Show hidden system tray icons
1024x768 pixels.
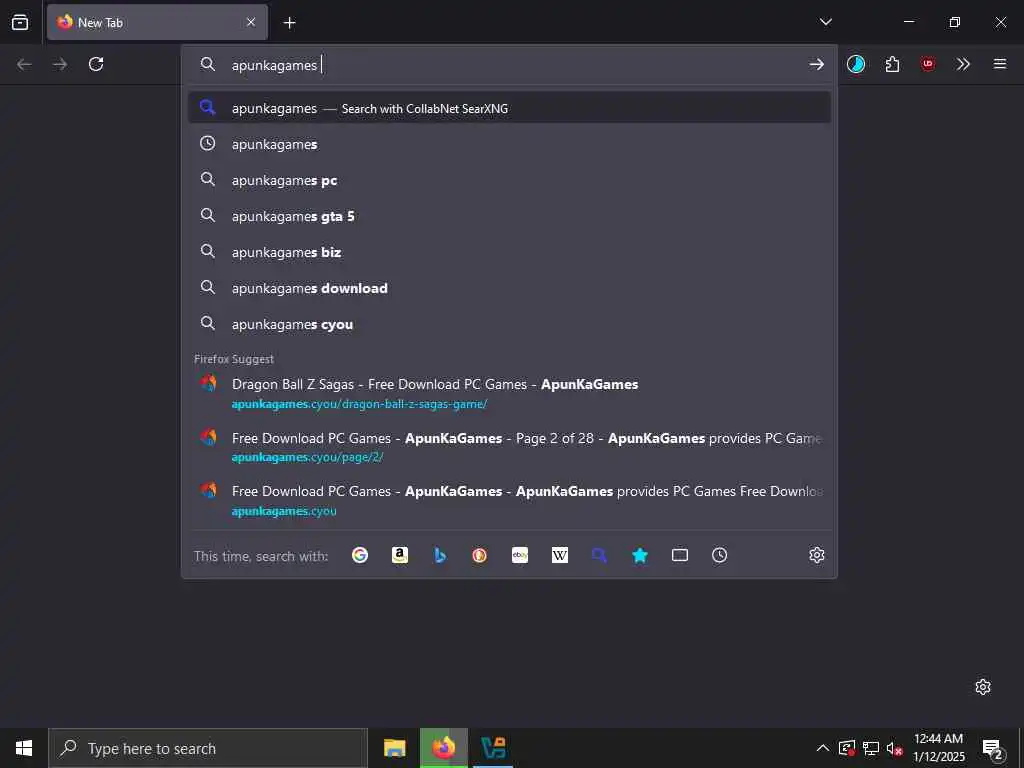point(823,748)
